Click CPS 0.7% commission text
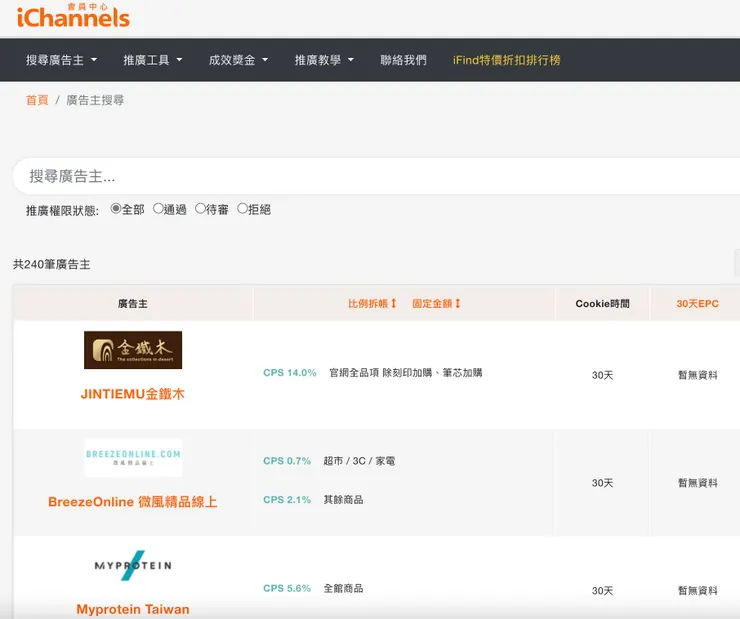Viewport: 740px width, 619px height. (287, 461)
